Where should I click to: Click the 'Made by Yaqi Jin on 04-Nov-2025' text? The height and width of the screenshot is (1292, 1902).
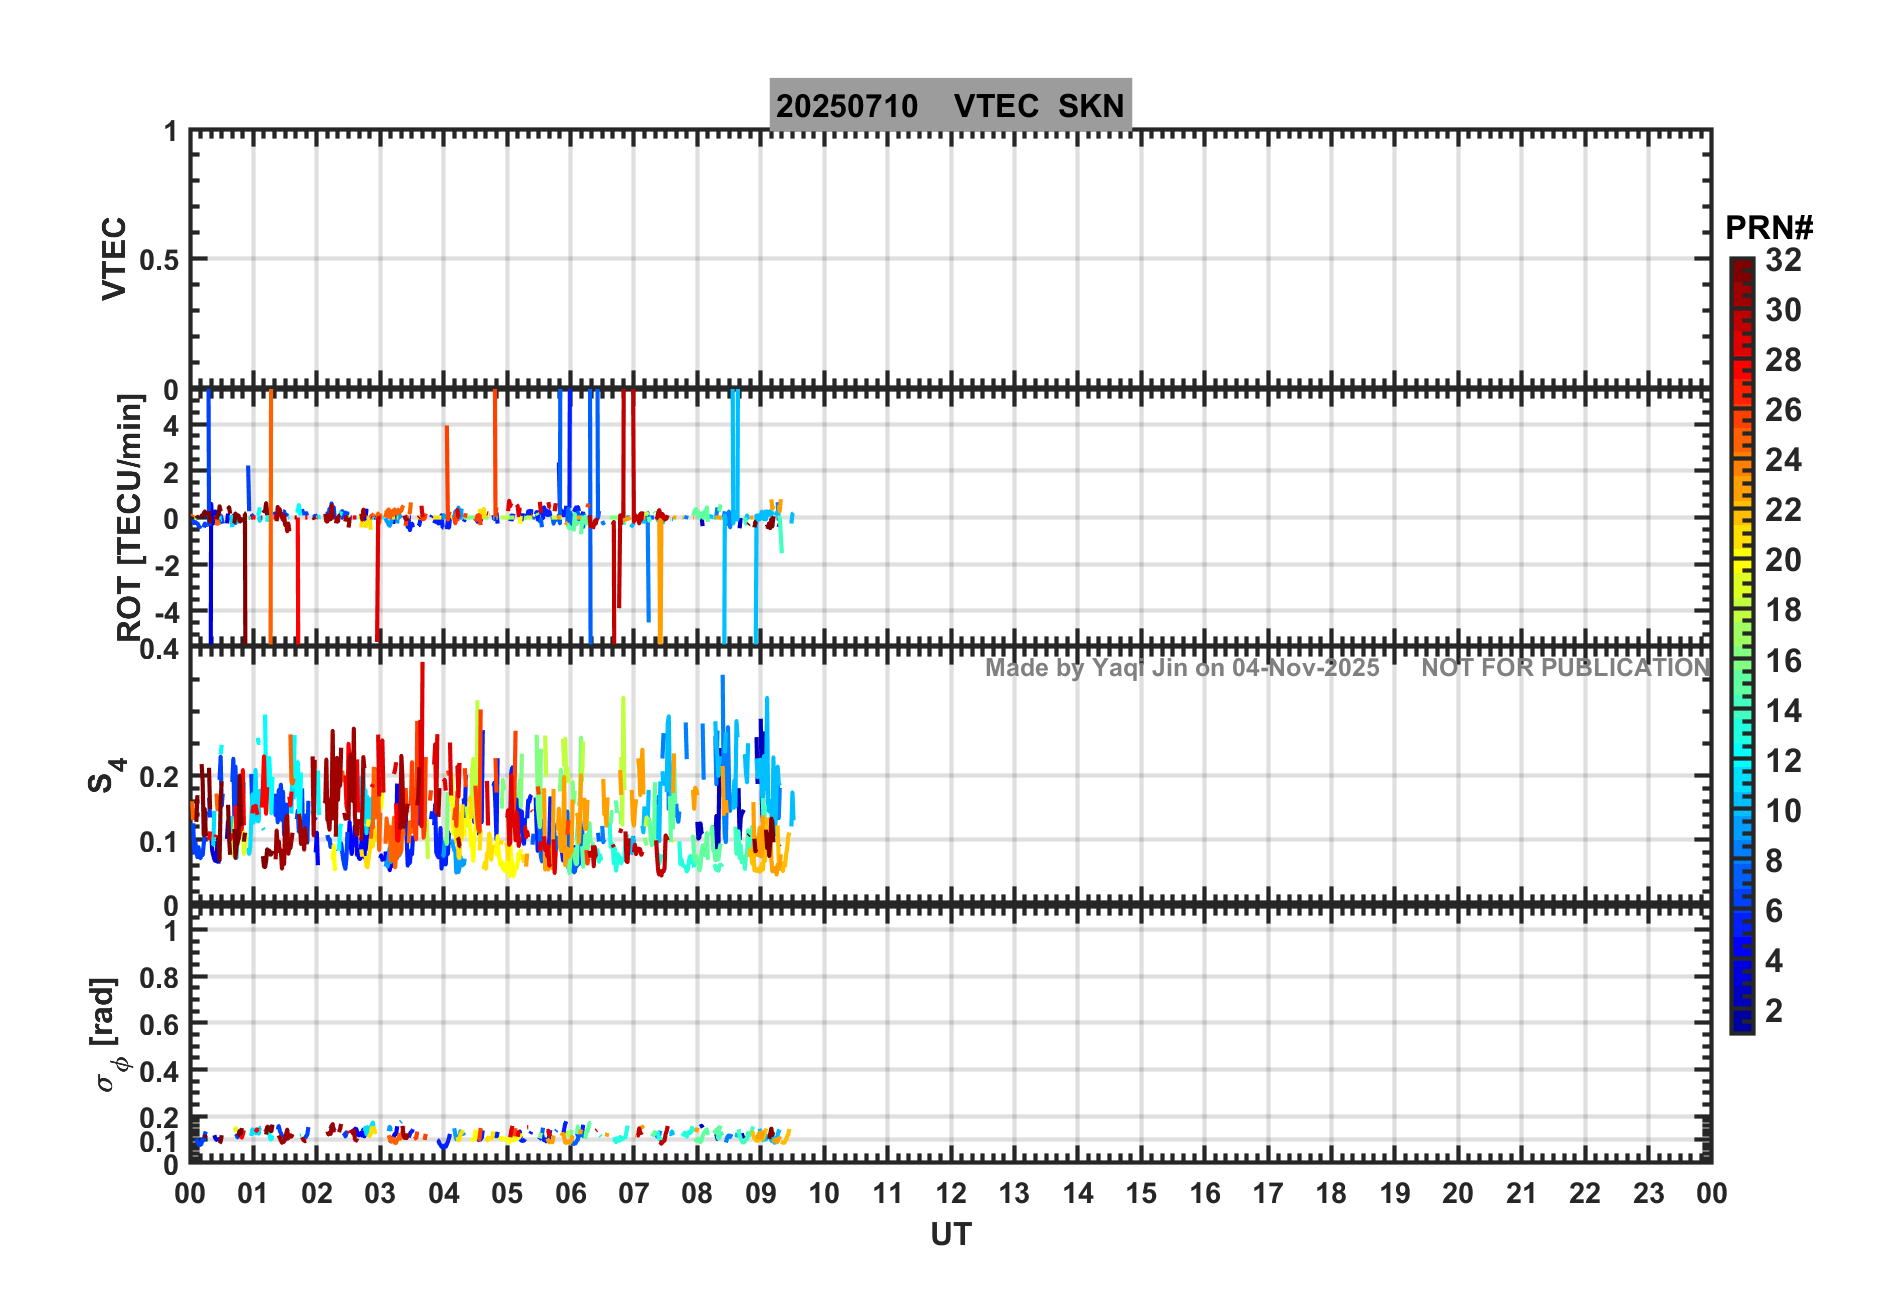[x=1182, y=668]
